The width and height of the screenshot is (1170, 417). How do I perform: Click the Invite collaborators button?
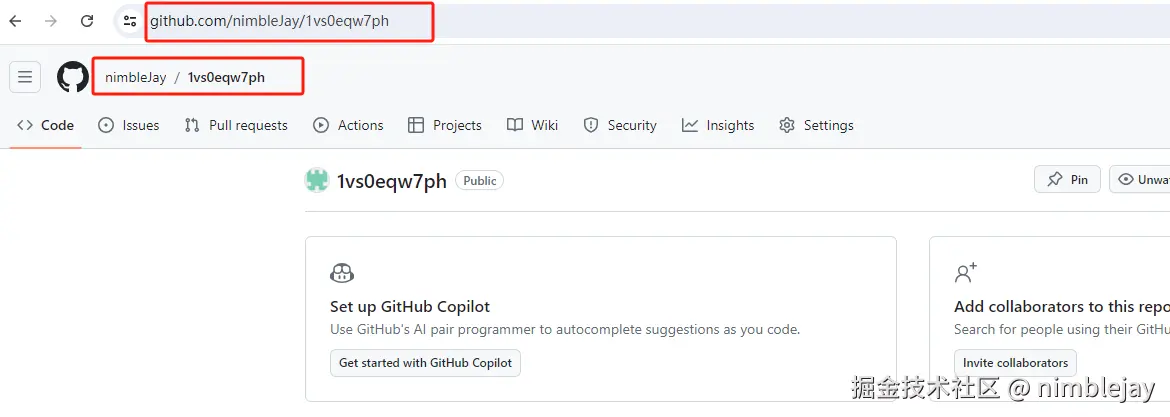point(1016,363)
